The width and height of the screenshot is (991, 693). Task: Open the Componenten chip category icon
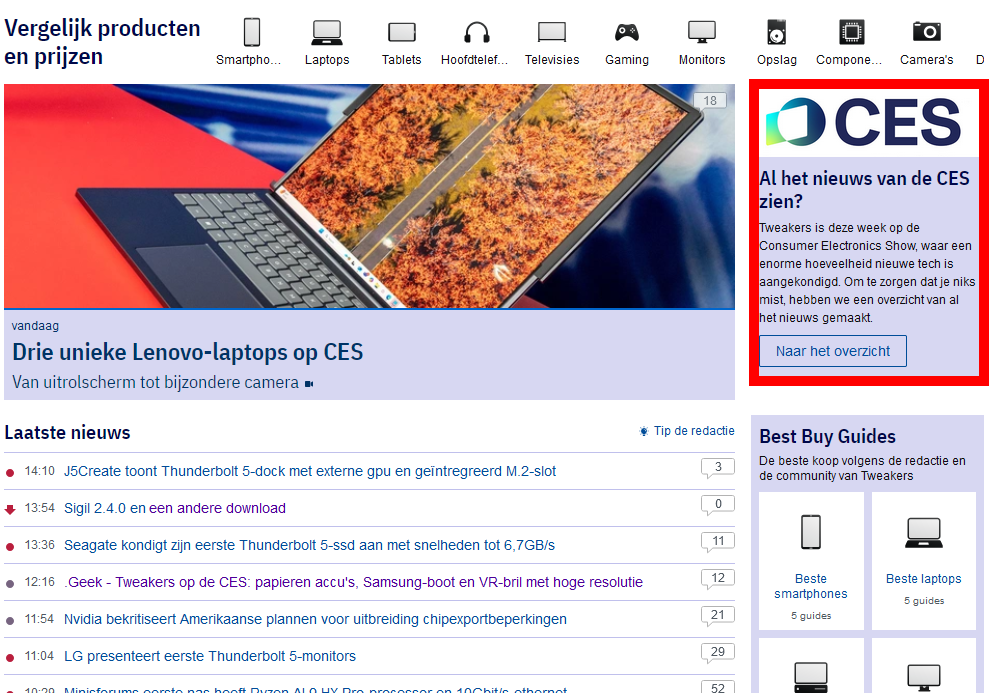tap(851, 32)
